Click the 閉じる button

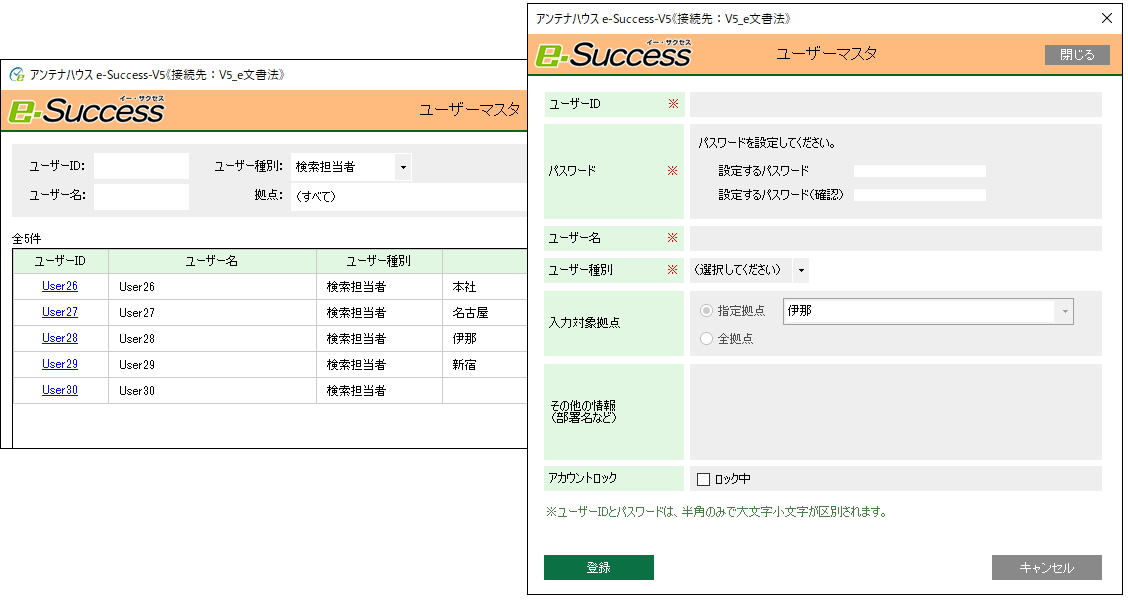click(1076, 55)
